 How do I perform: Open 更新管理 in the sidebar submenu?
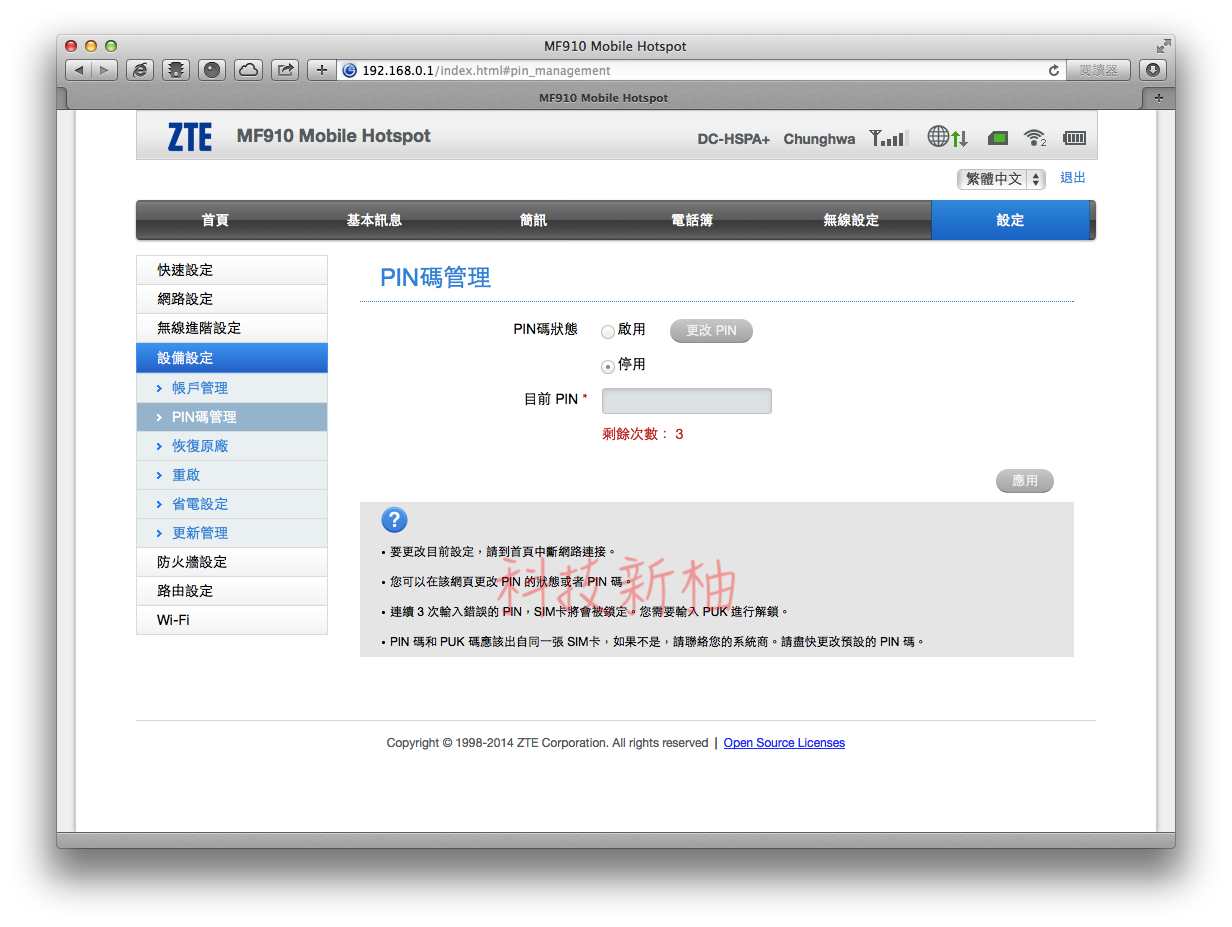pos(232,533)
